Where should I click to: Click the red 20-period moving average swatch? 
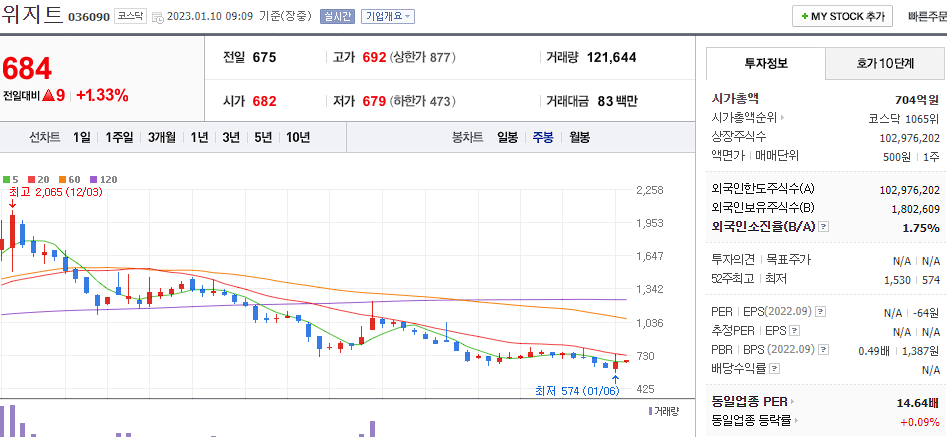tap(31, 179)
